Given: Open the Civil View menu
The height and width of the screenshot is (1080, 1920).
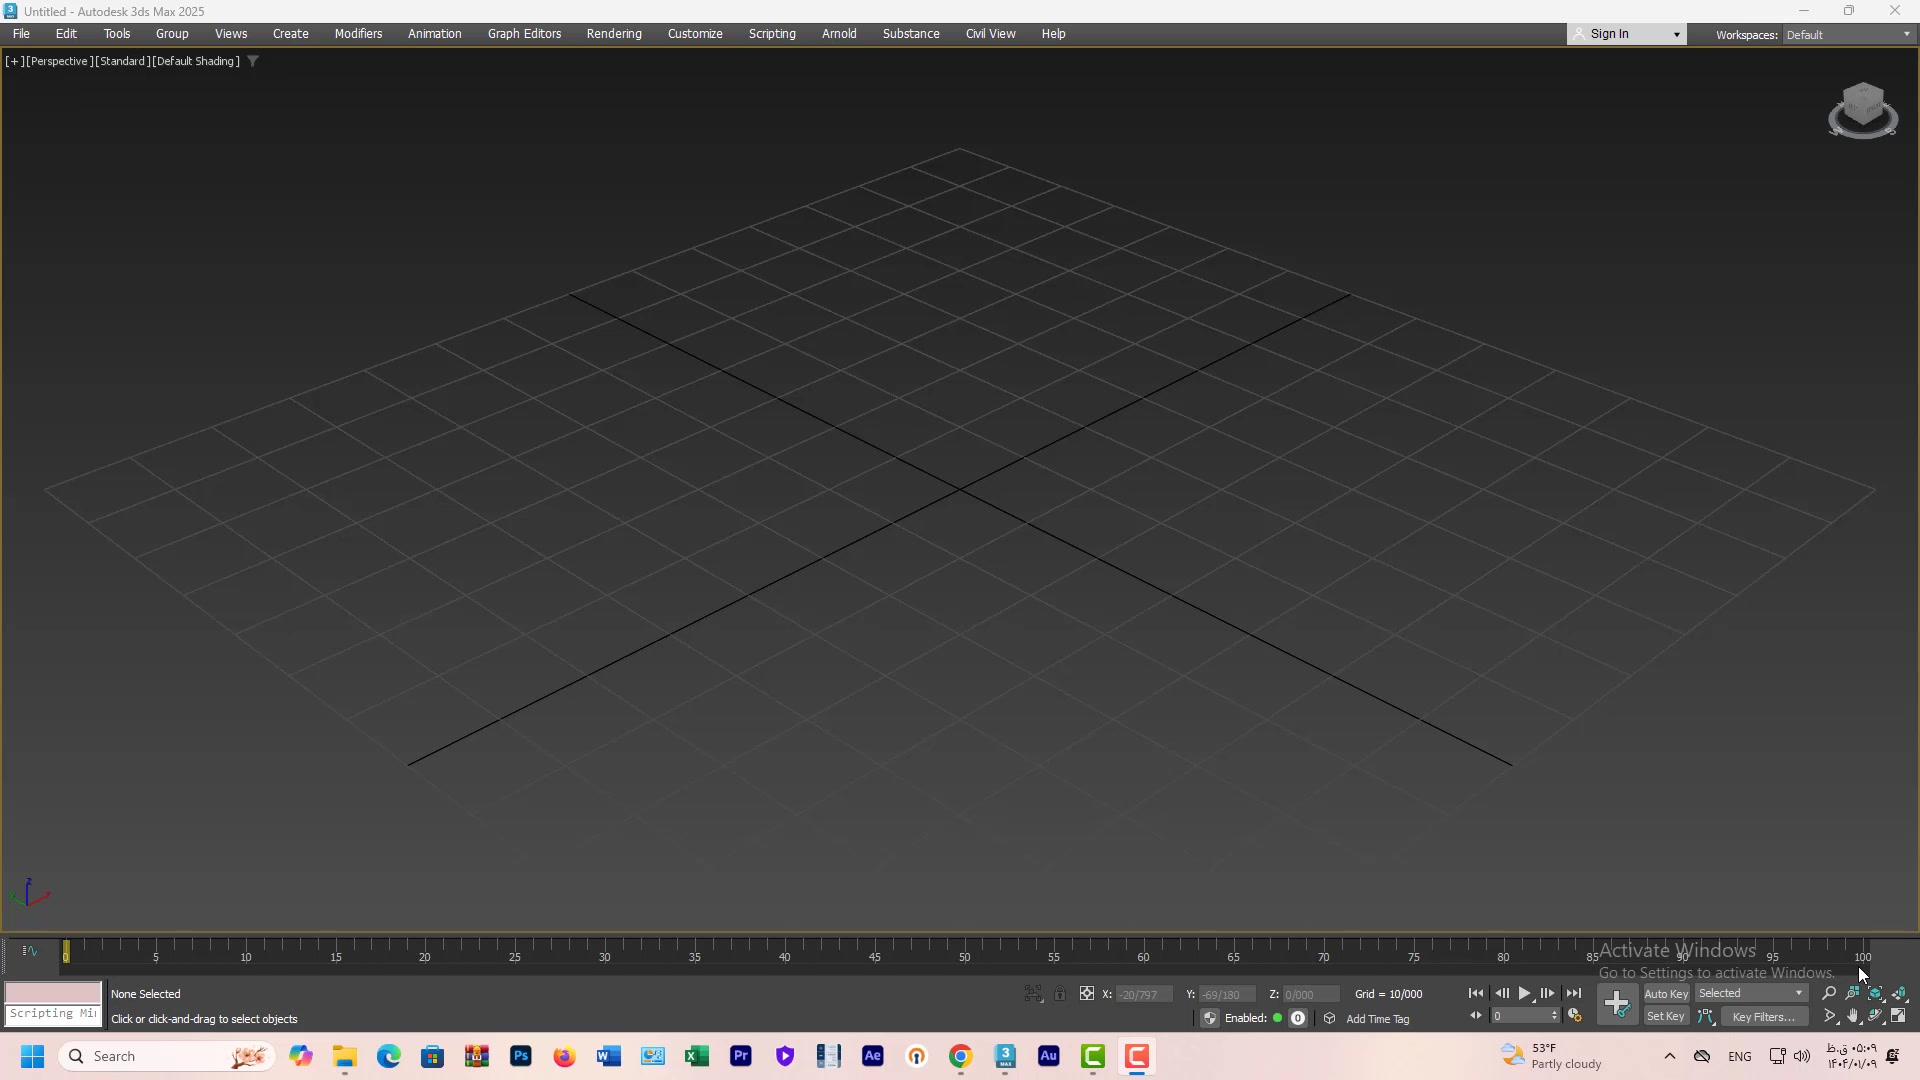Looking at the screenshot, I should 990,34.
